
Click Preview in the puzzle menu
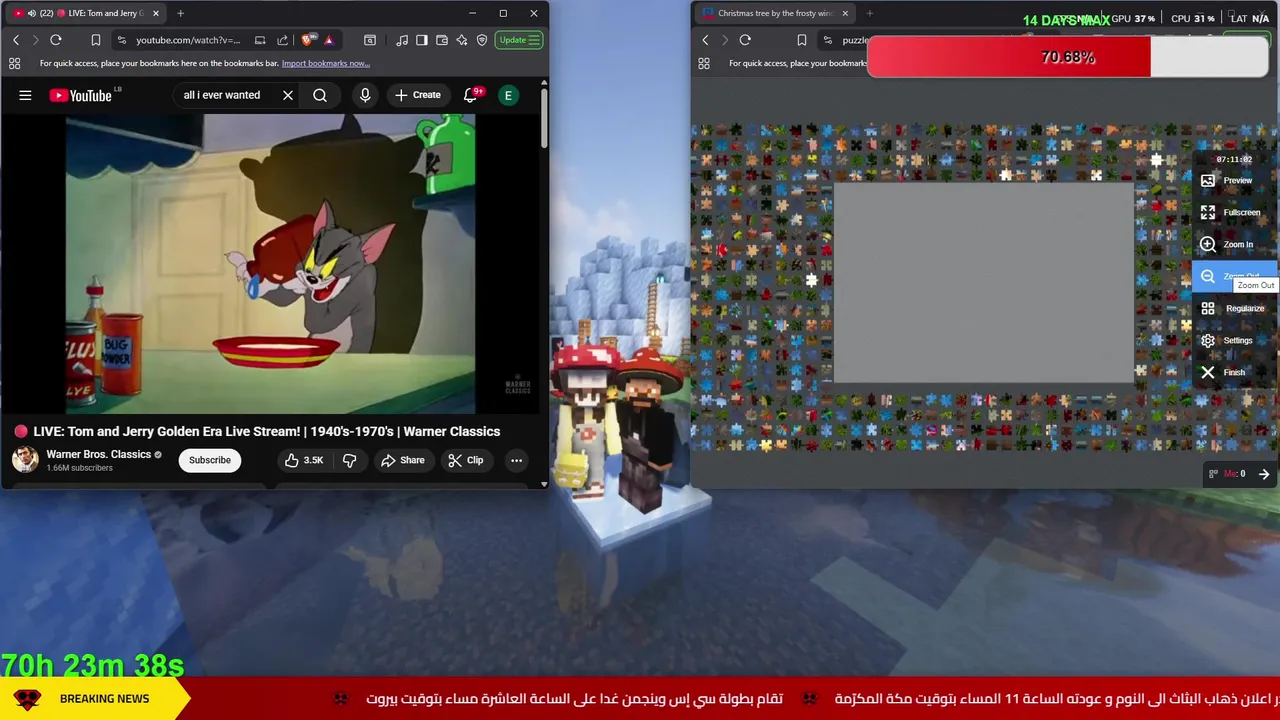coord(1234,180)
